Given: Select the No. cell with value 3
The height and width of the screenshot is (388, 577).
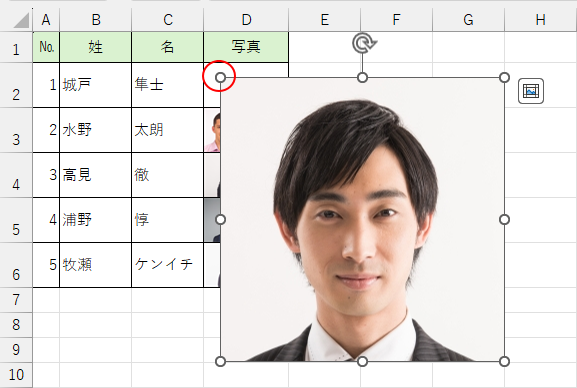Looking at the screenshot, I should [46, 175].
